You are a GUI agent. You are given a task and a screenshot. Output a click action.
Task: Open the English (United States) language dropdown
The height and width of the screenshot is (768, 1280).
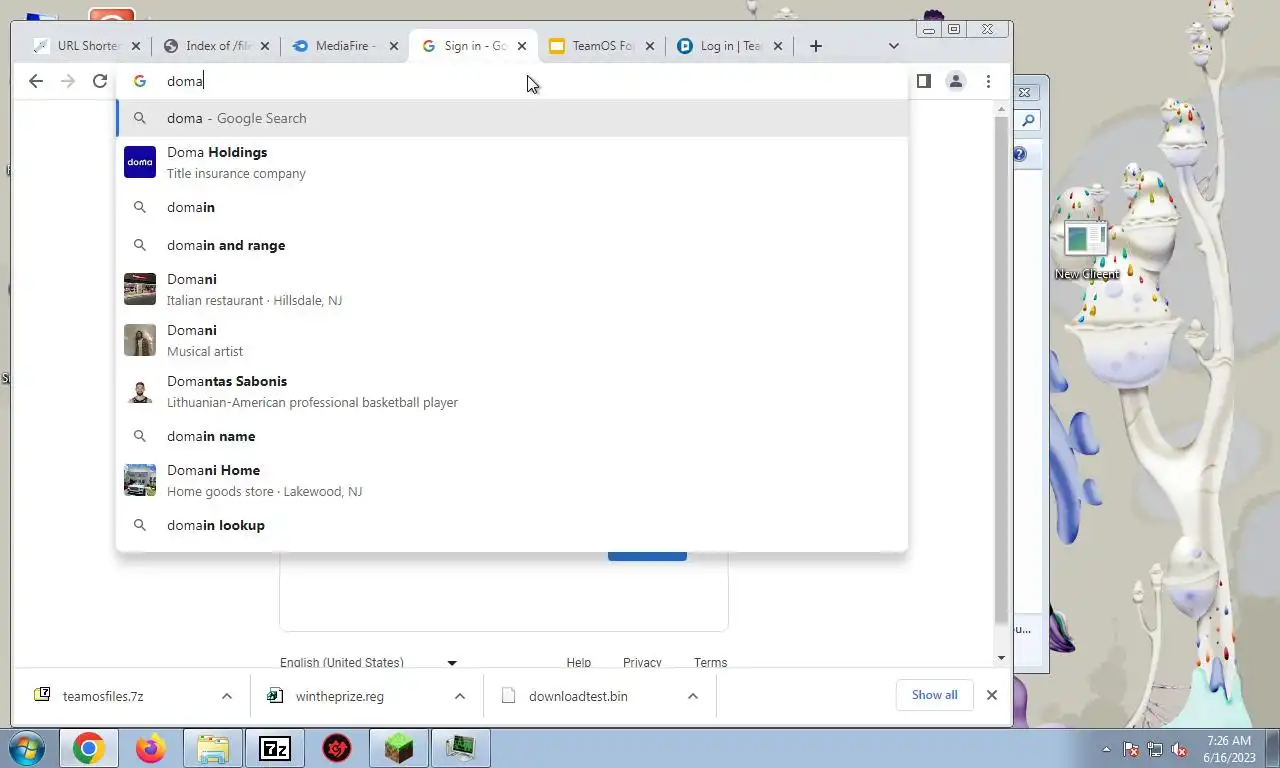pyautogui.click(x=368, y=662)
